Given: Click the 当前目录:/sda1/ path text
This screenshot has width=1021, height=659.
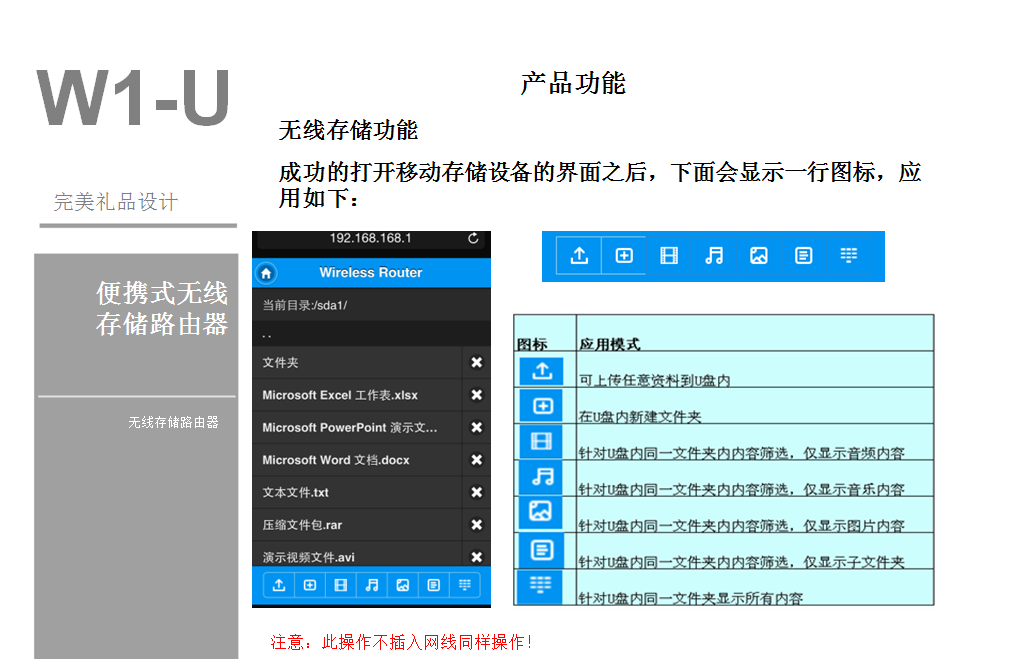Looking at the screenshot, I should tap(304, 305).
